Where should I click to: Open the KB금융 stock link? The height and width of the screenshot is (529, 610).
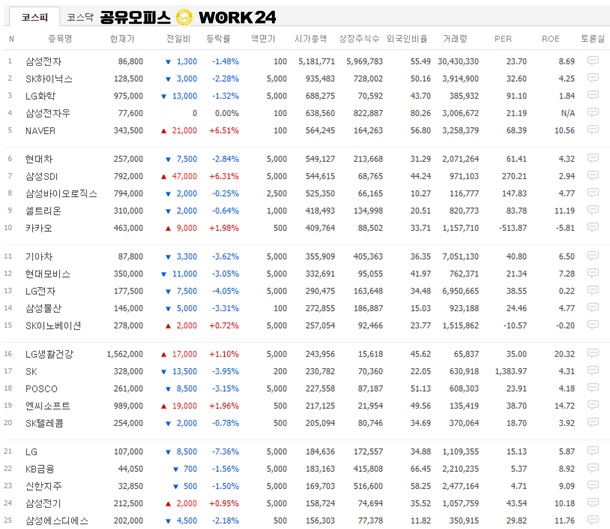(x=40, y=469)
